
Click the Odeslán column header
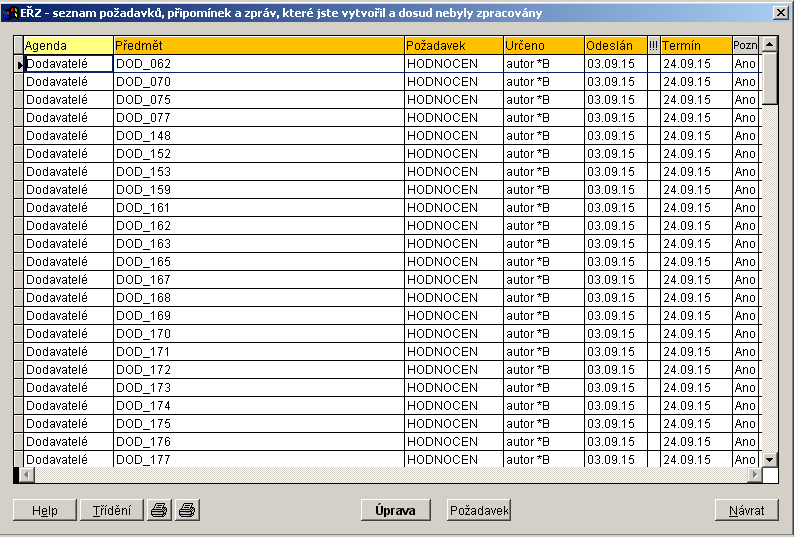(615, 46)
